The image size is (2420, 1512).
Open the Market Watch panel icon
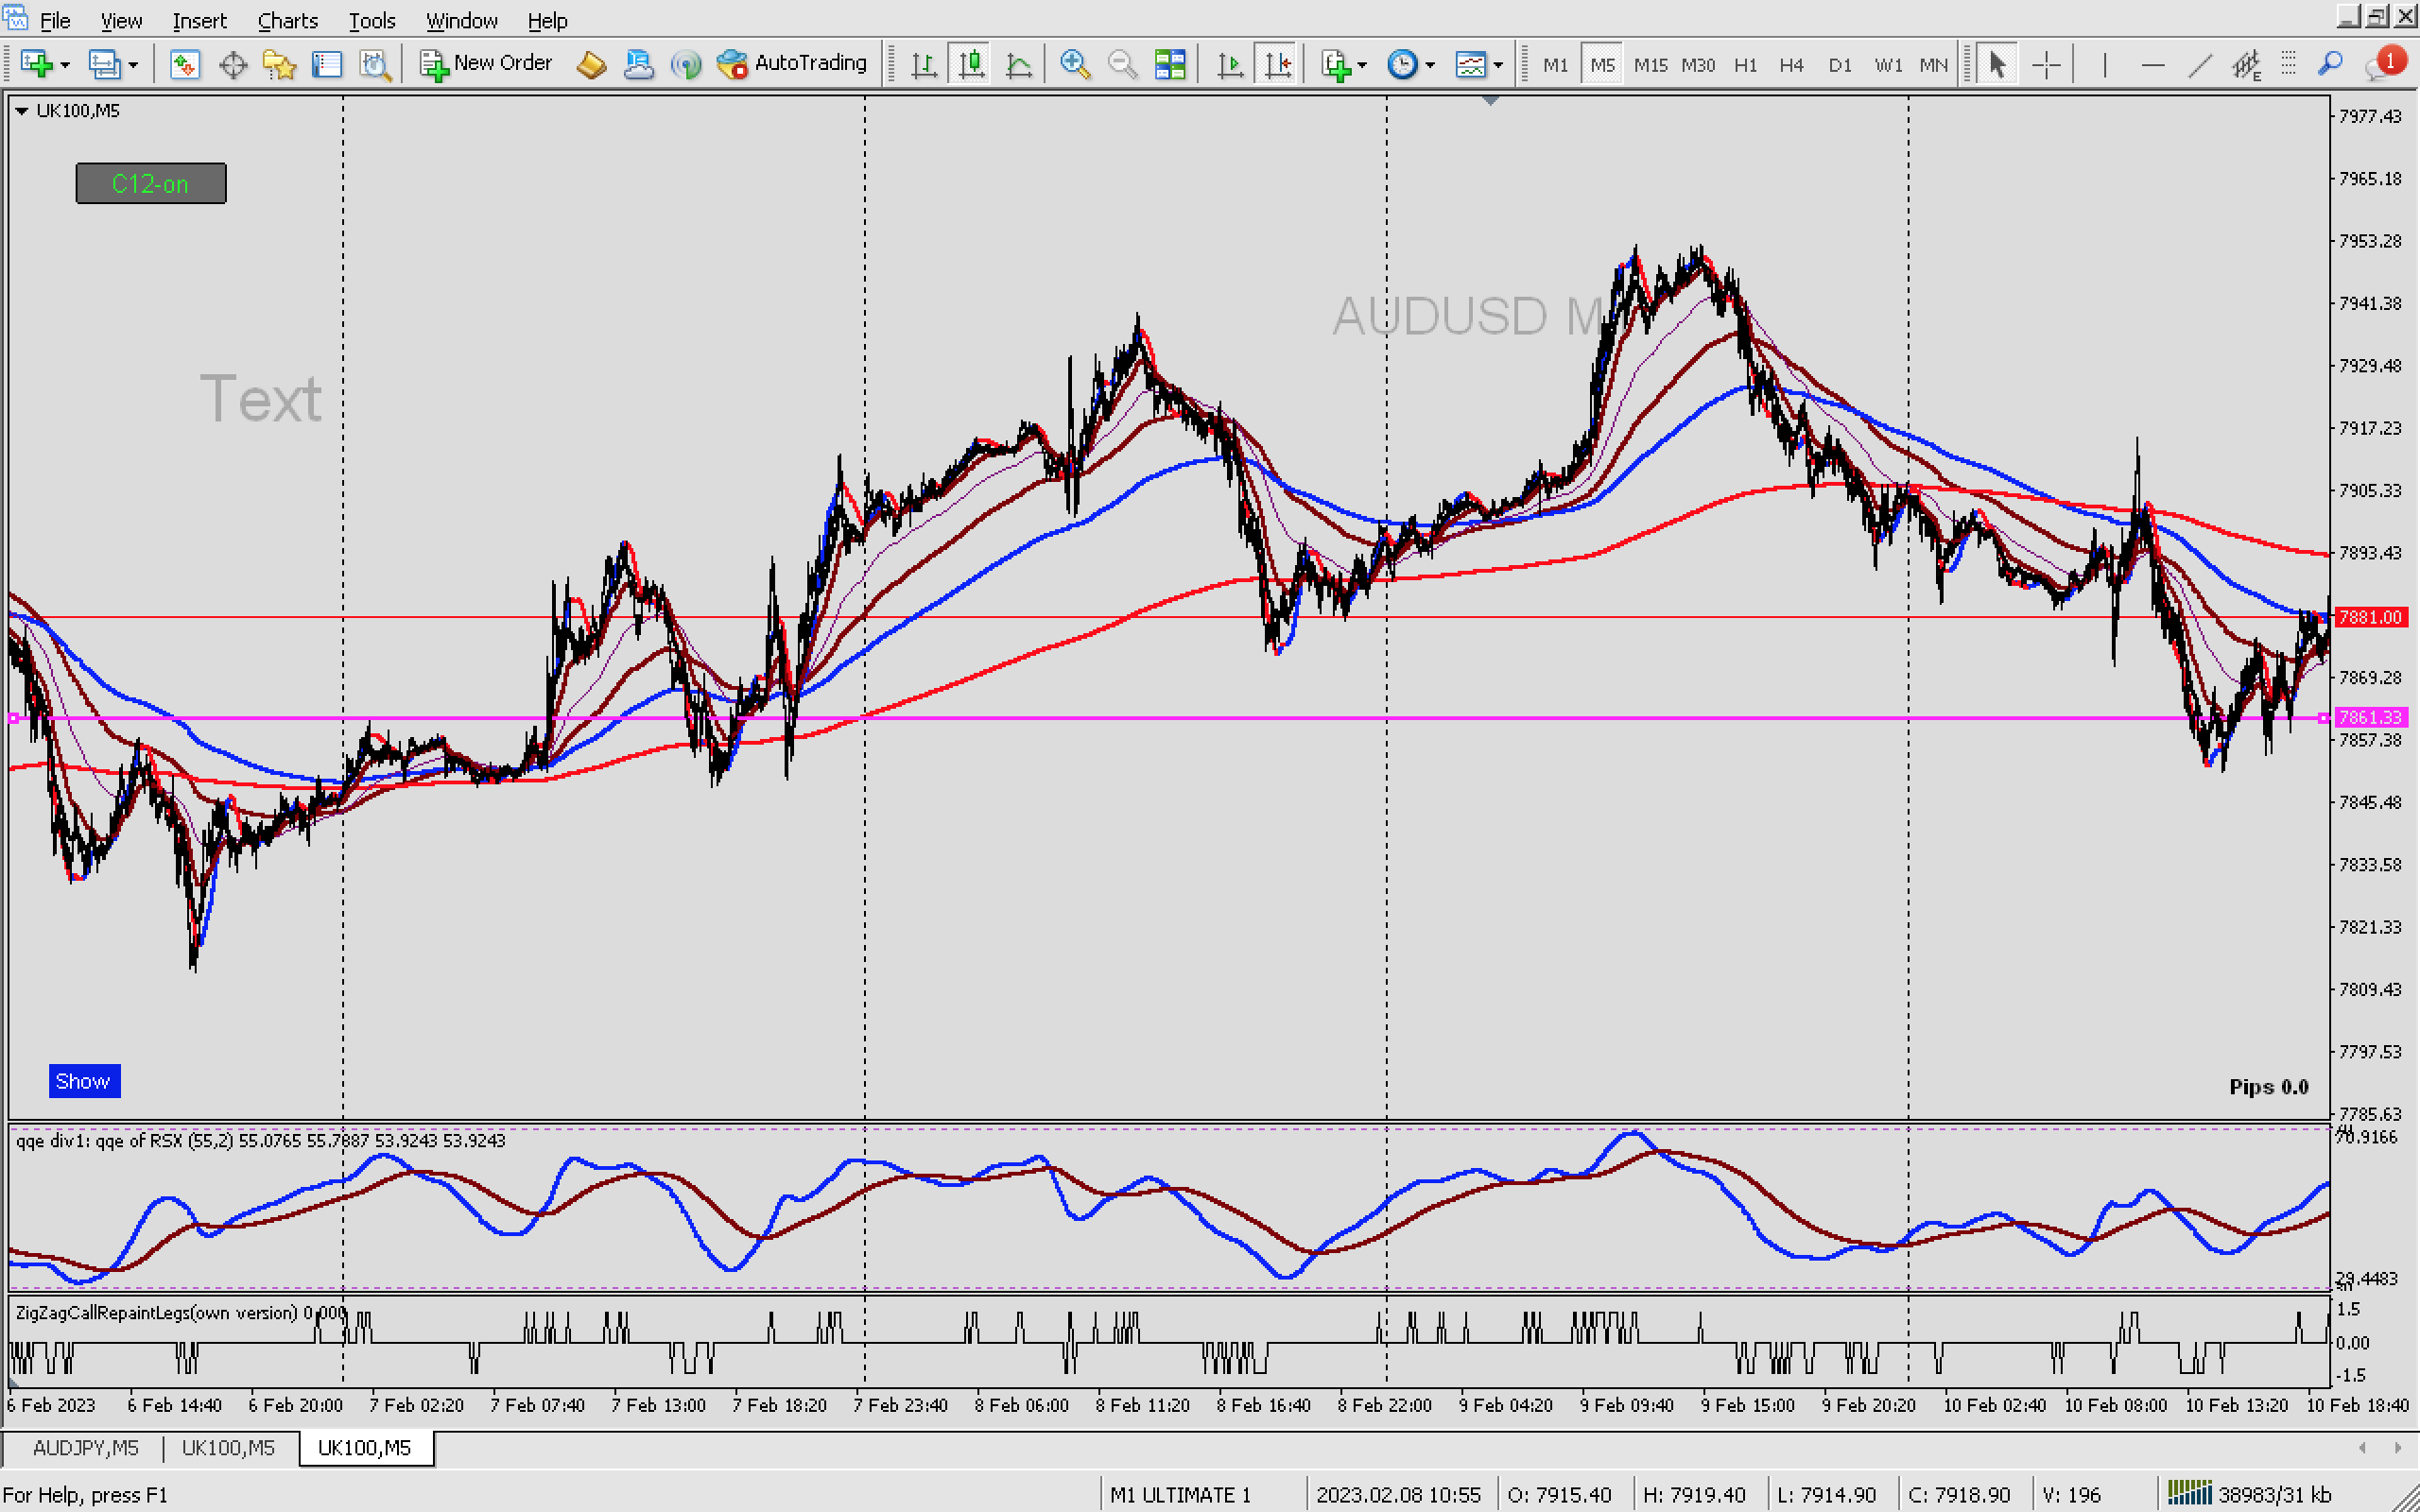[184, 65]
